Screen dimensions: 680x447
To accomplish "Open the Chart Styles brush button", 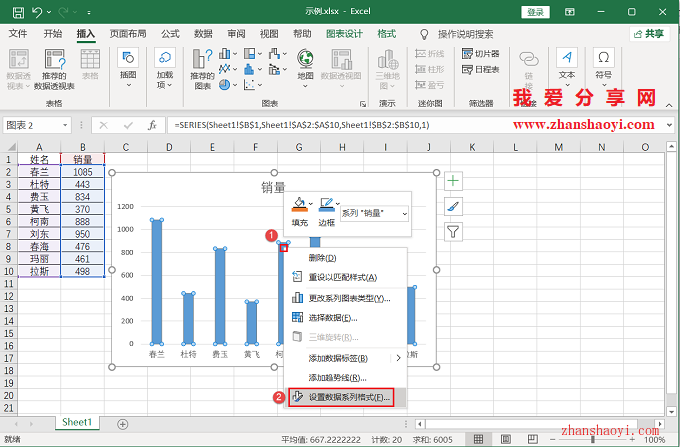I will [453, 206].
